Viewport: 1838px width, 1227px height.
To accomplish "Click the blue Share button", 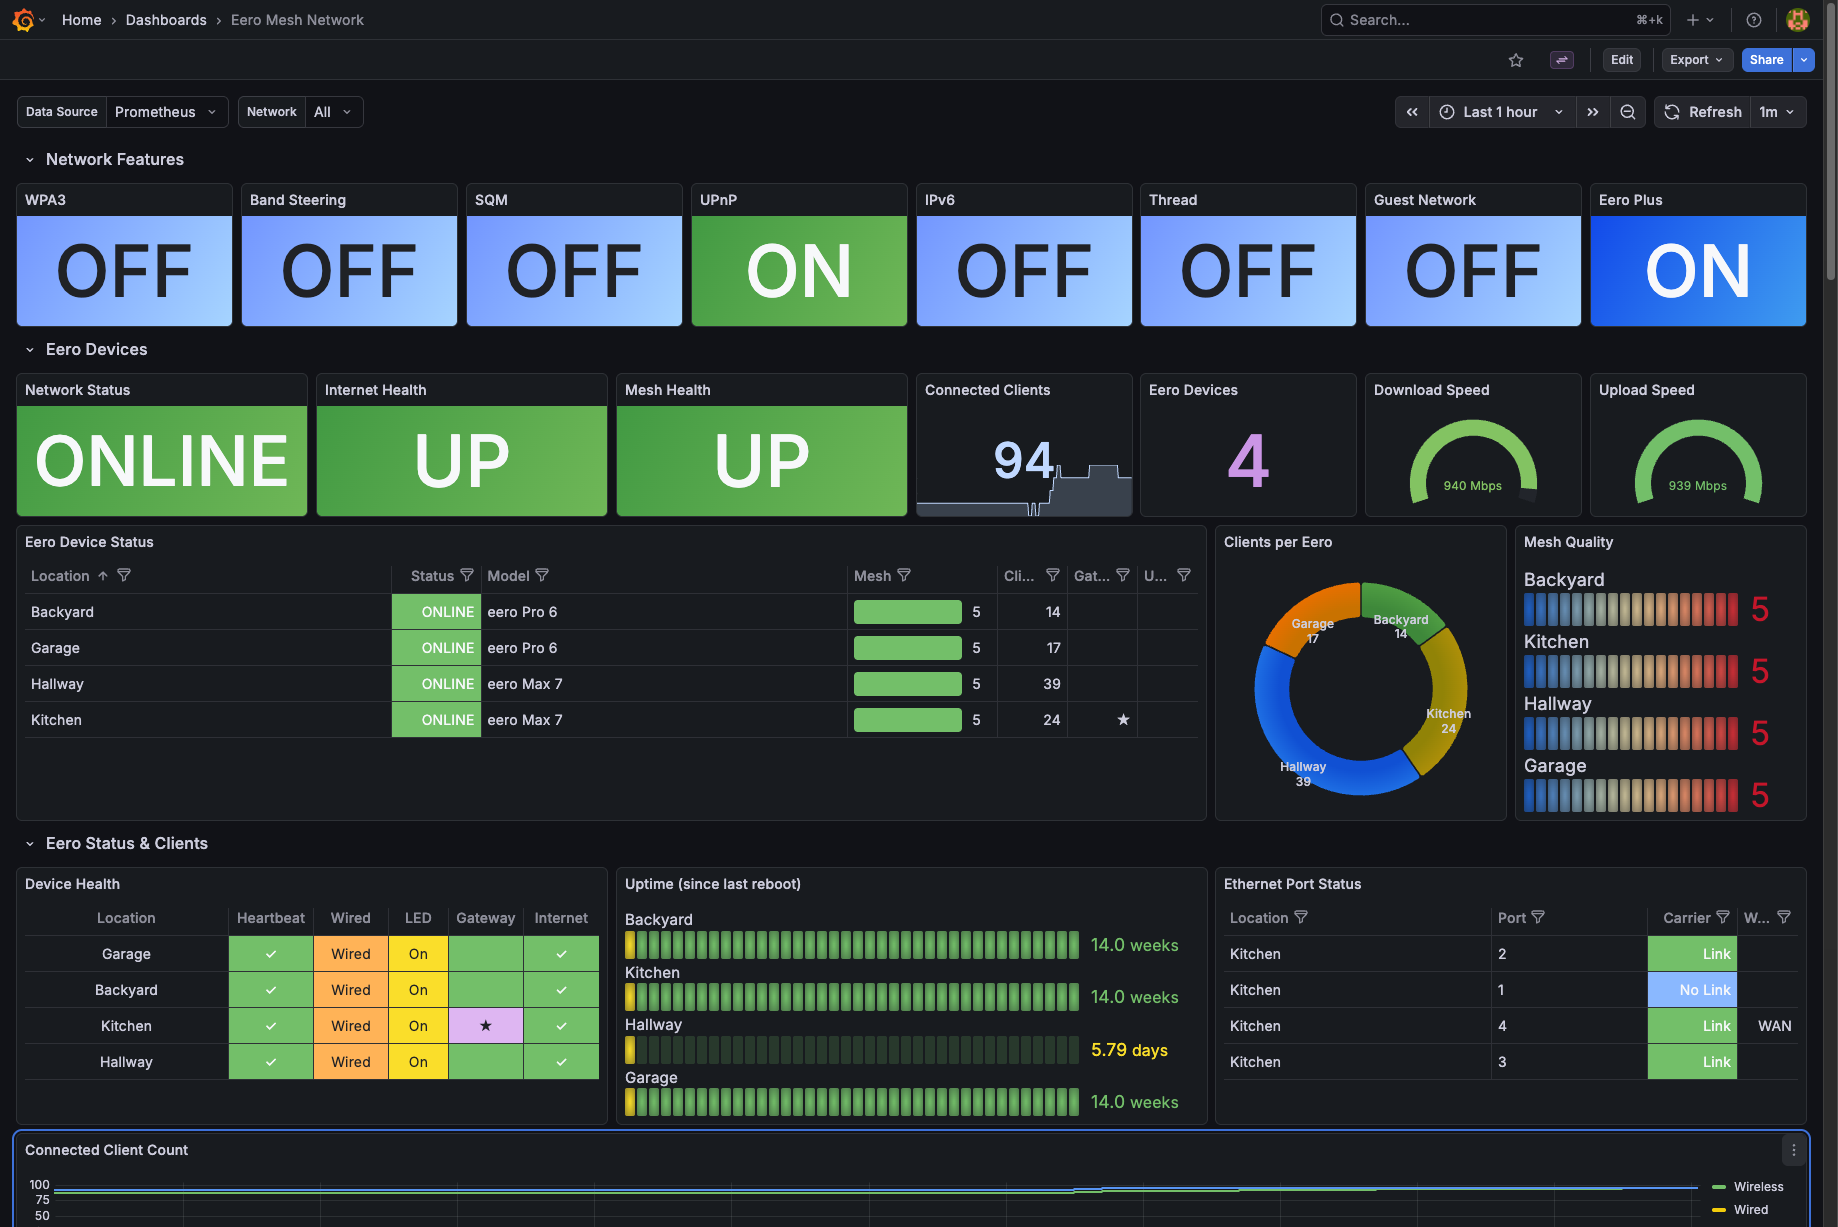I will coord(1767,60).
